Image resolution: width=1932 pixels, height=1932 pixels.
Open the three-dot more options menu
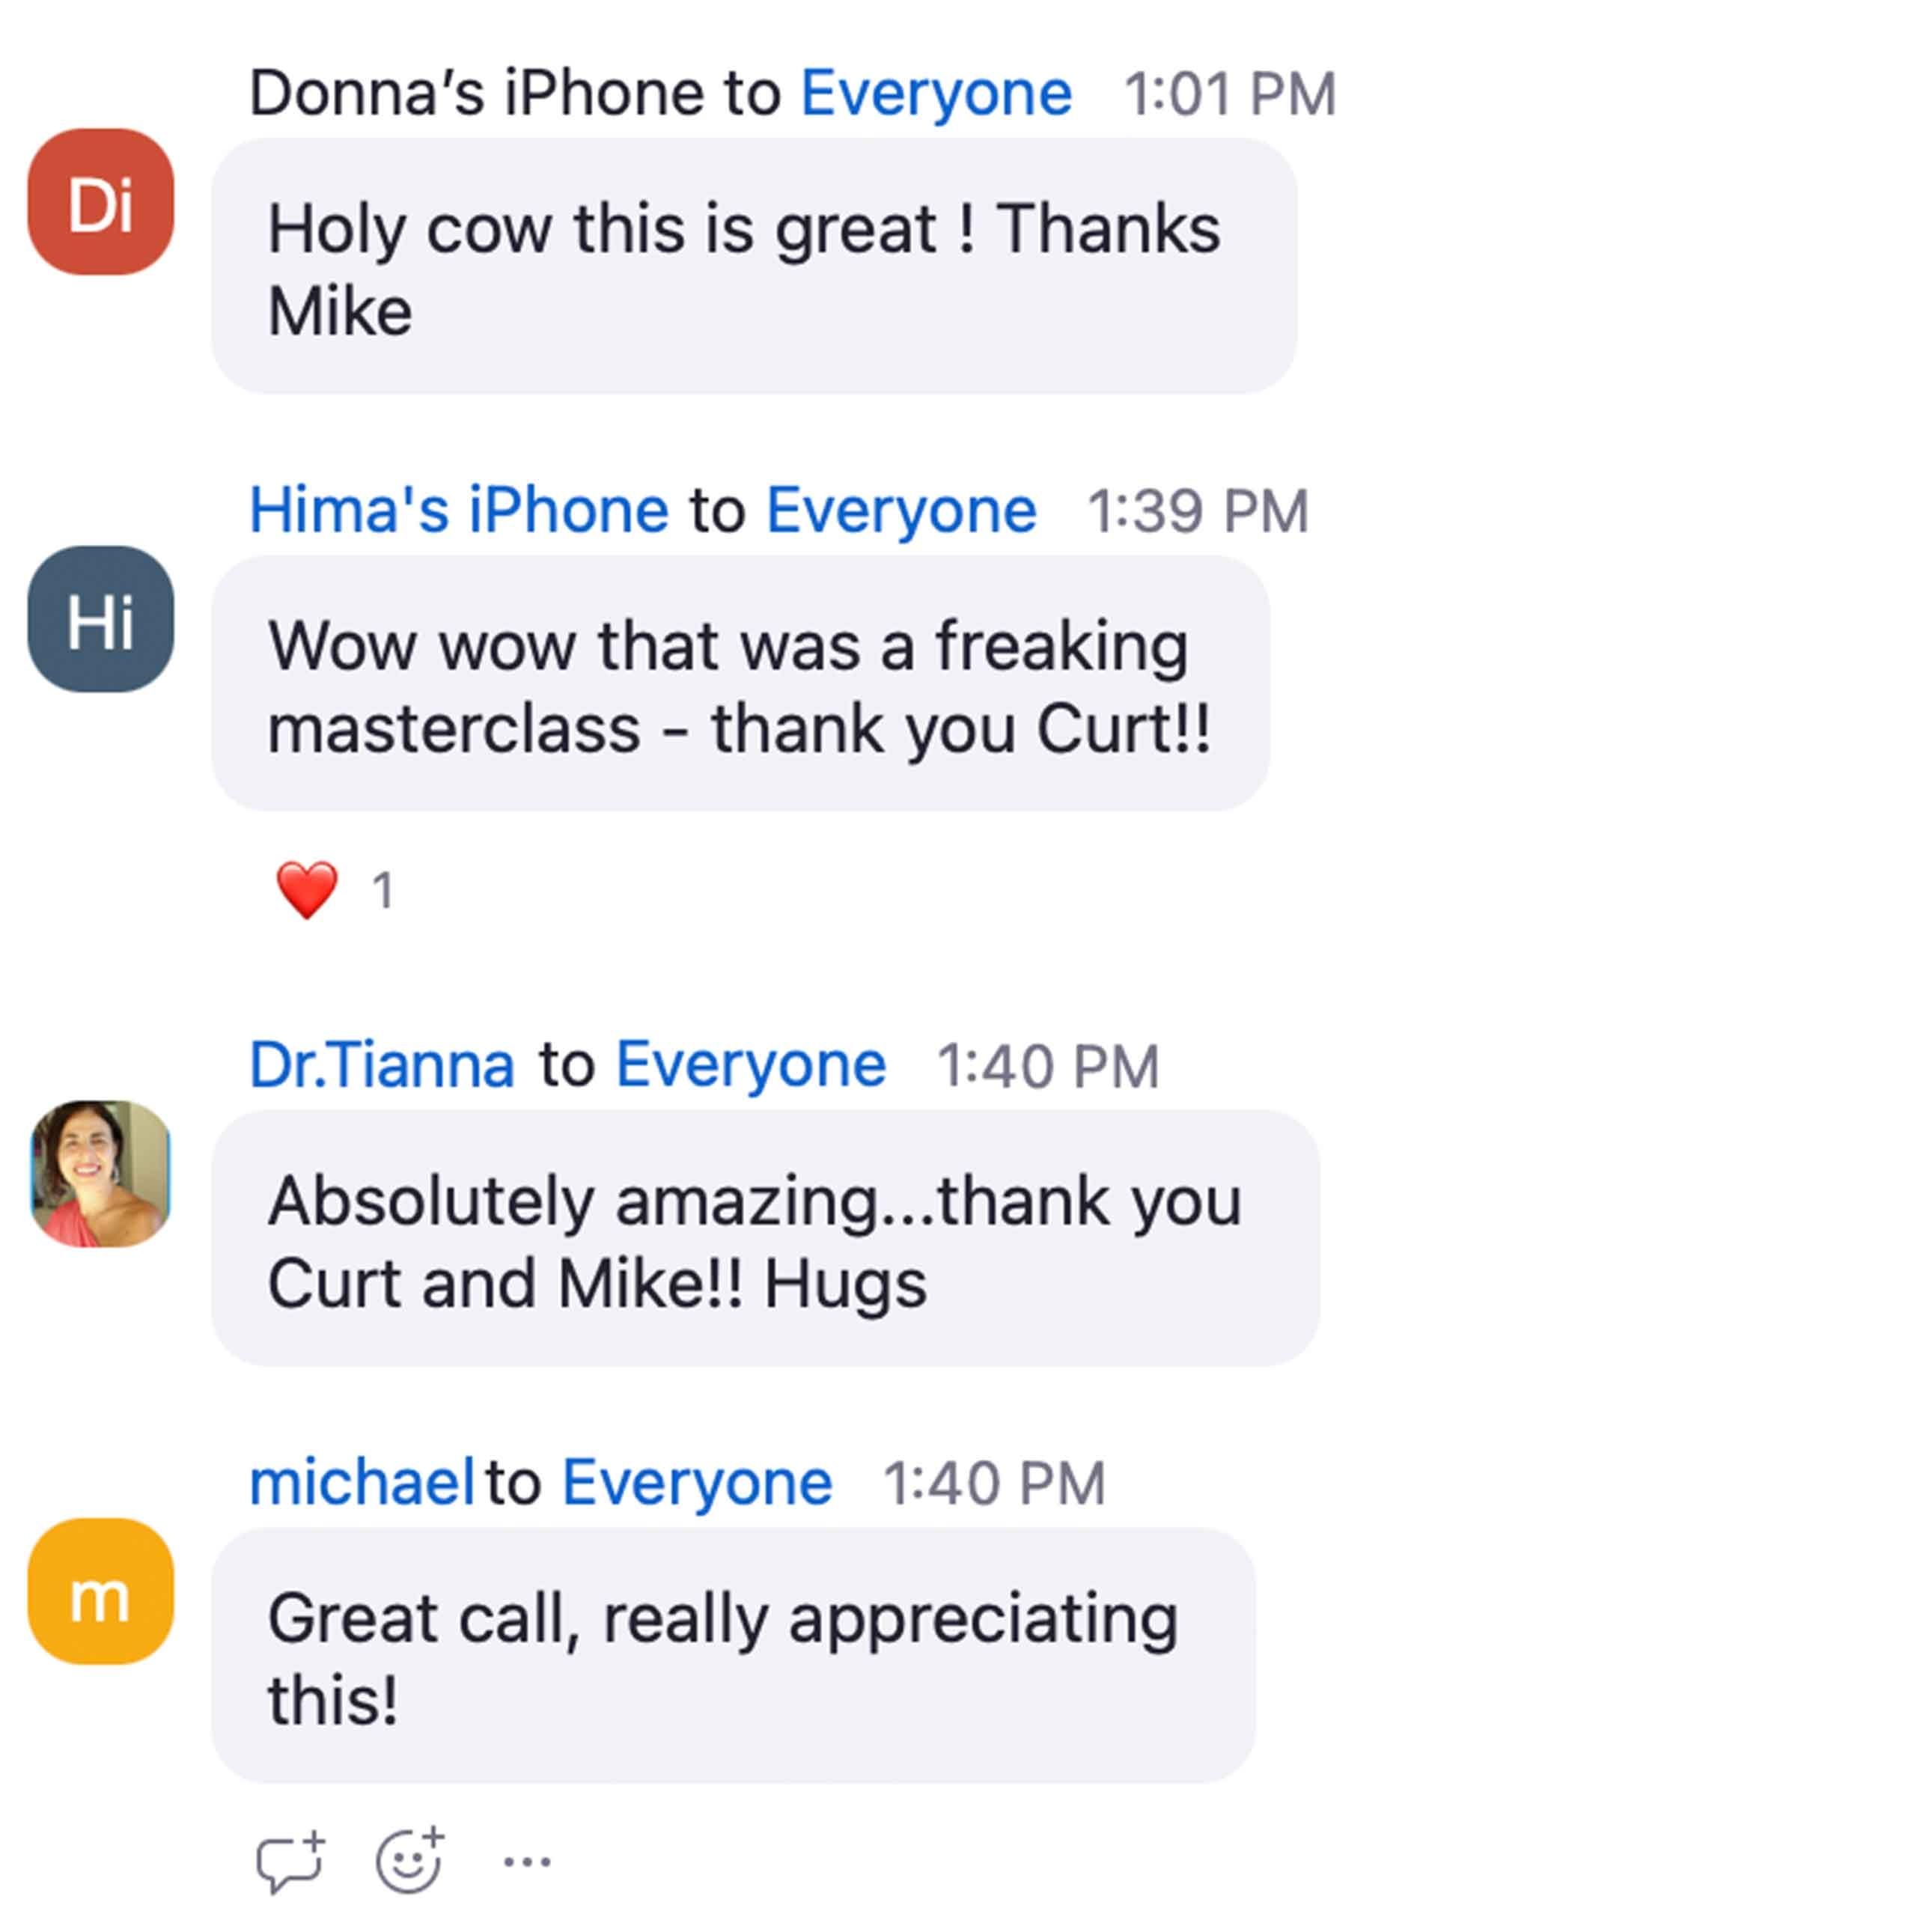(x=527, y=1862)
